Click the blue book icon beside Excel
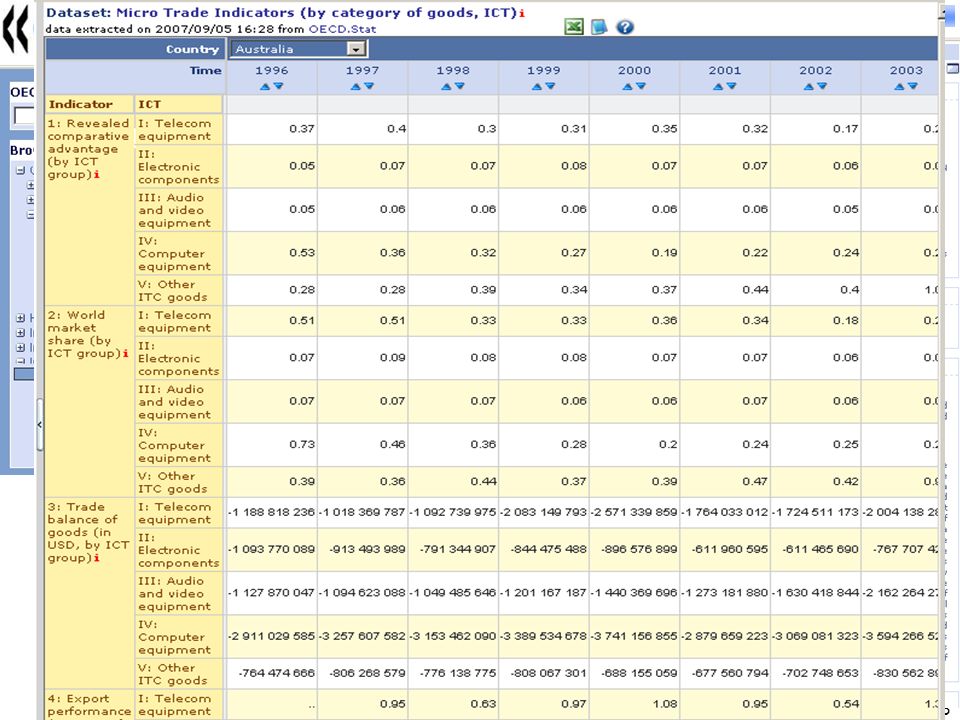The image size is (960, 720). pos(599,26)
